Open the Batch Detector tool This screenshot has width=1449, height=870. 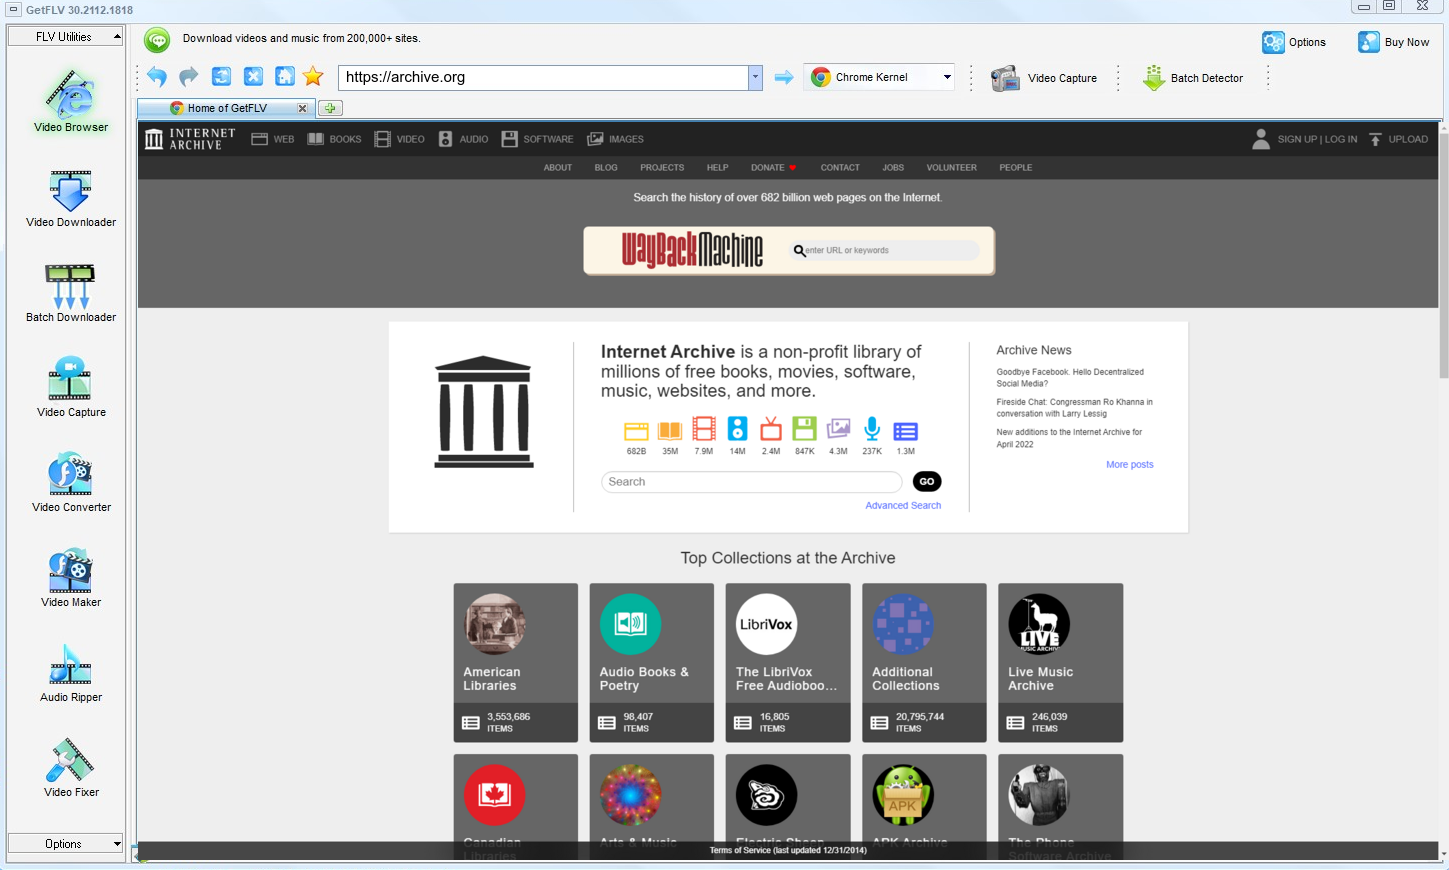click(x=1193, y=78)
